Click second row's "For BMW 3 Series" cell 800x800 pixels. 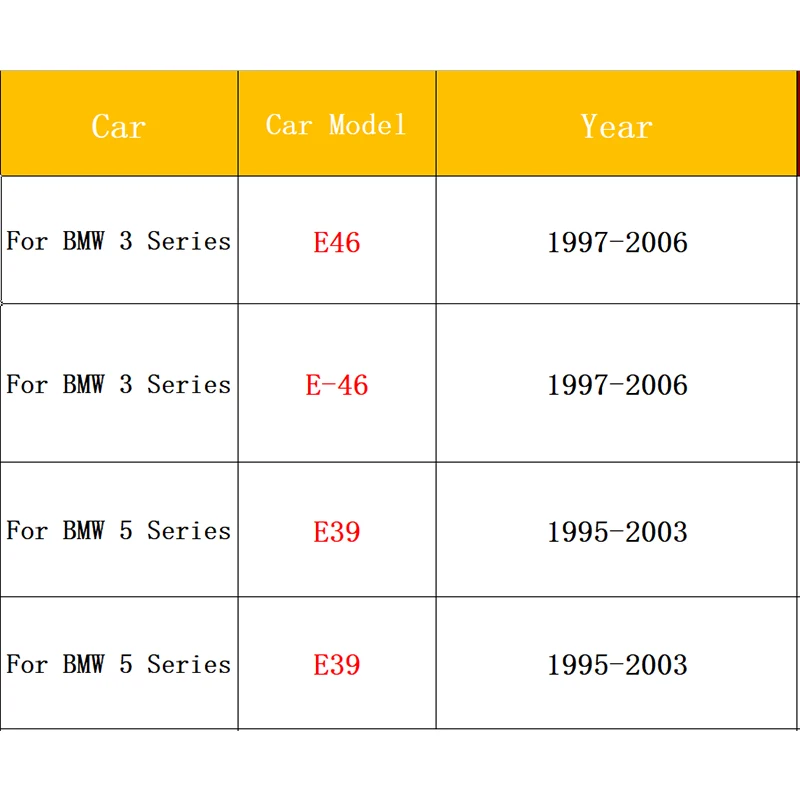[x=118, y=384]
